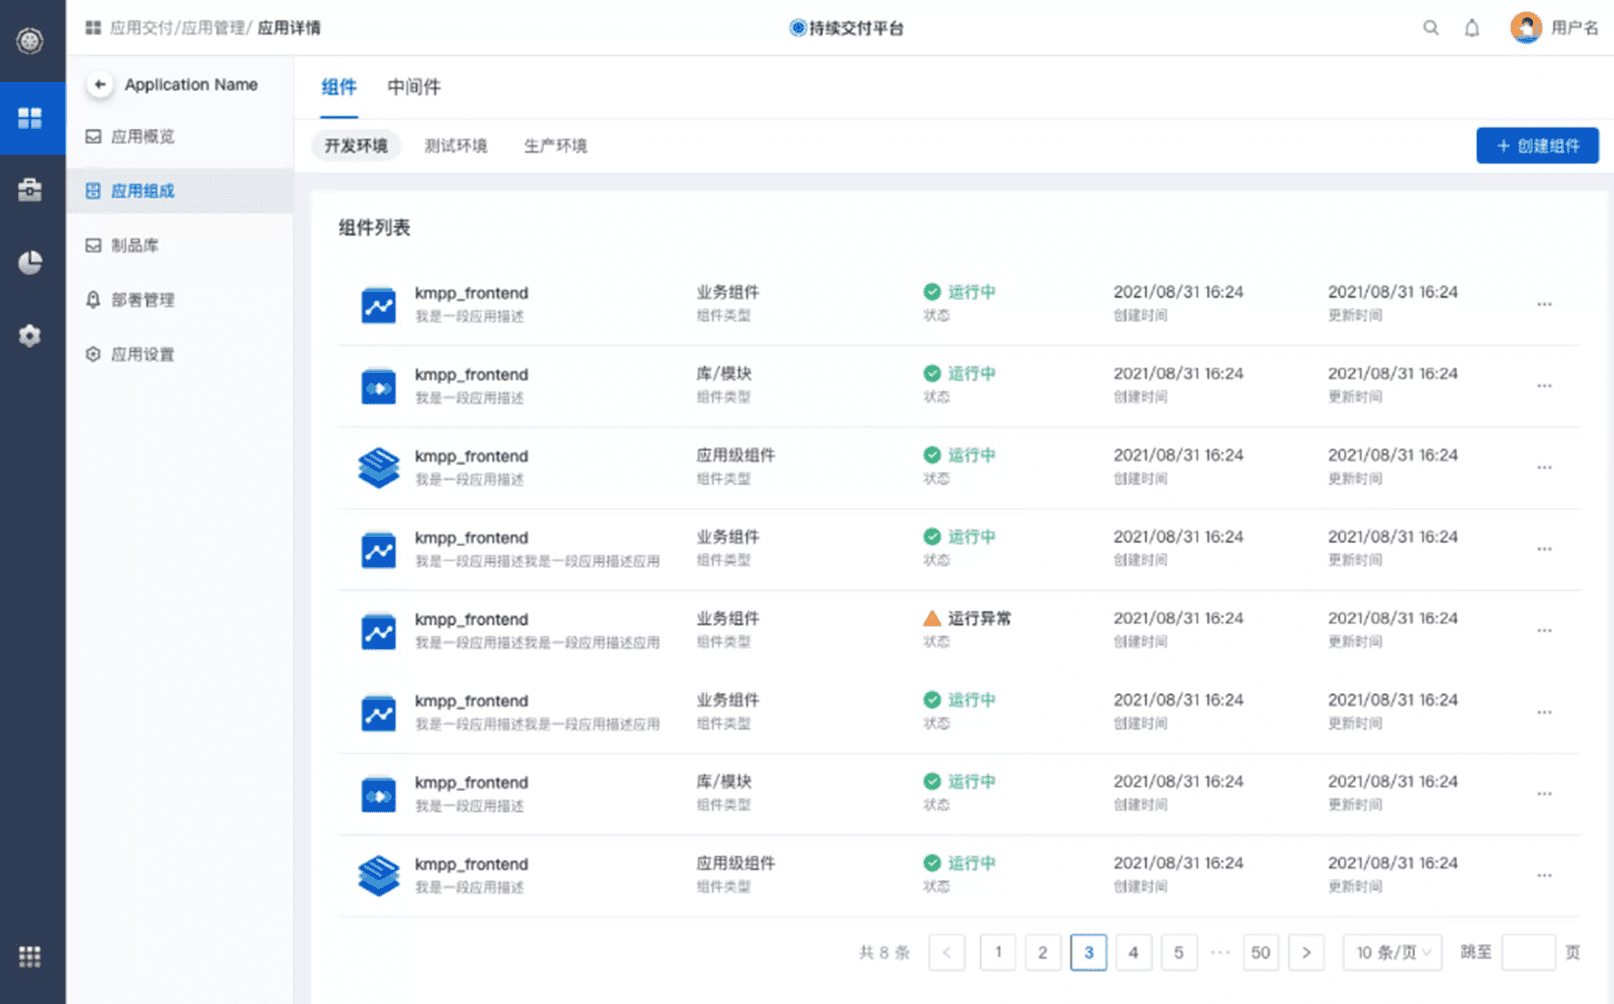Open 部署管理 in the side menu

coord(143,300)
